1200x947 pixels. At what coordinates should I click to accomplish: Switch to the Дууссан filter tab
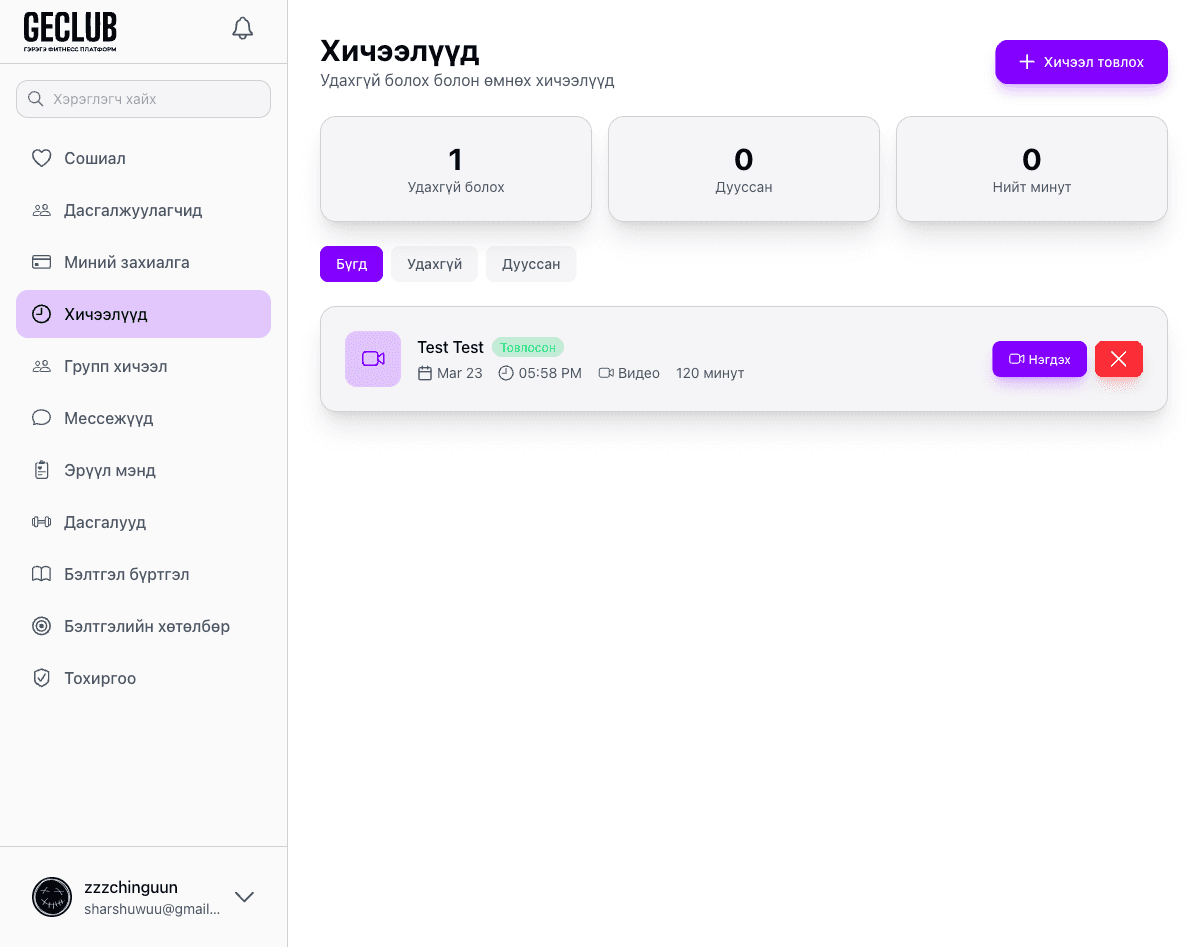point(530,264)
